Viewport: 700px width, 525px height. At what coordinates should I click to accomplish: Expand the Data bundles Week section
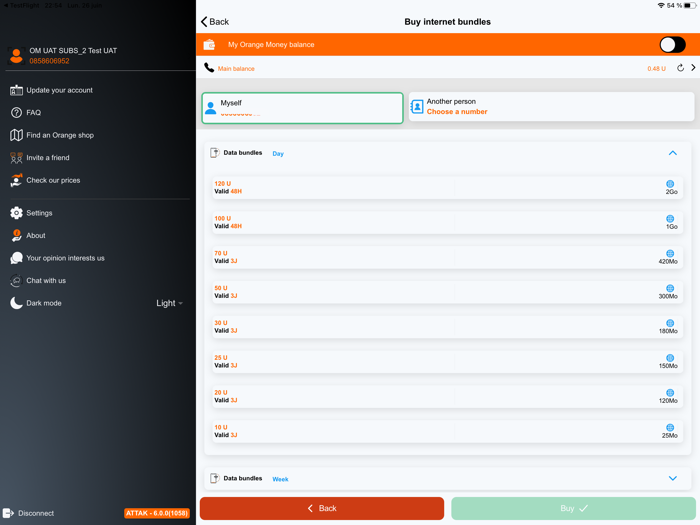click(673, 478)
